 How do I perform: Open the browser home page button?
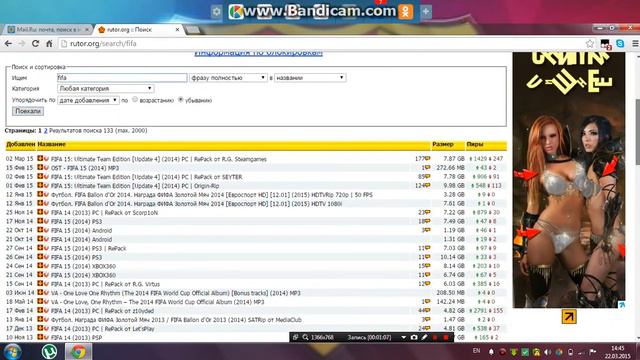49,43
